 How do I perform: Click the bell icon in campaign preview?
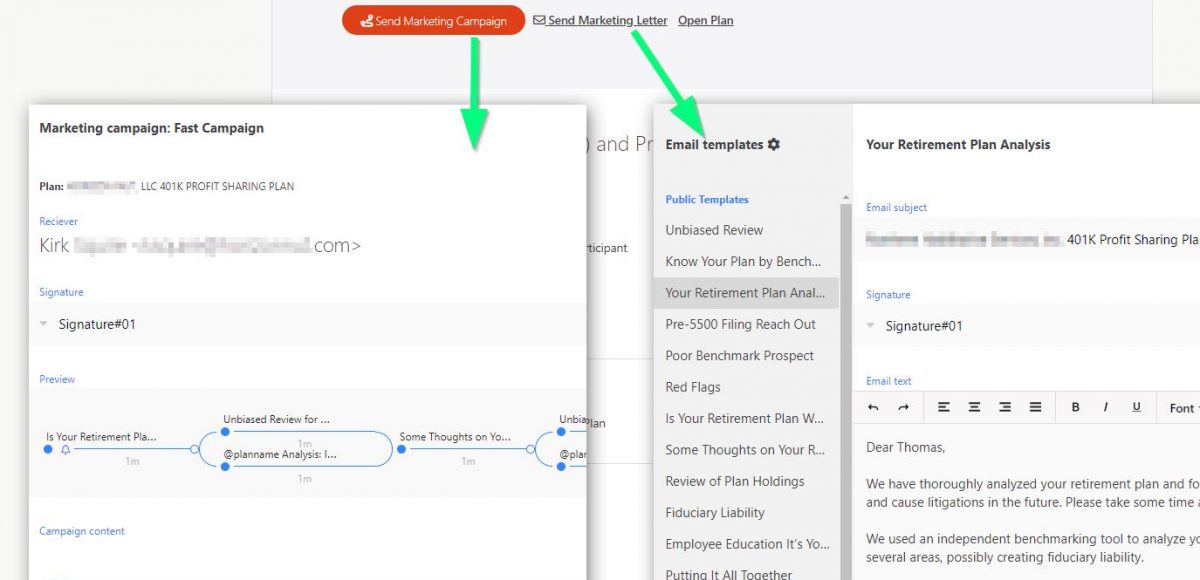coord(66,450)
